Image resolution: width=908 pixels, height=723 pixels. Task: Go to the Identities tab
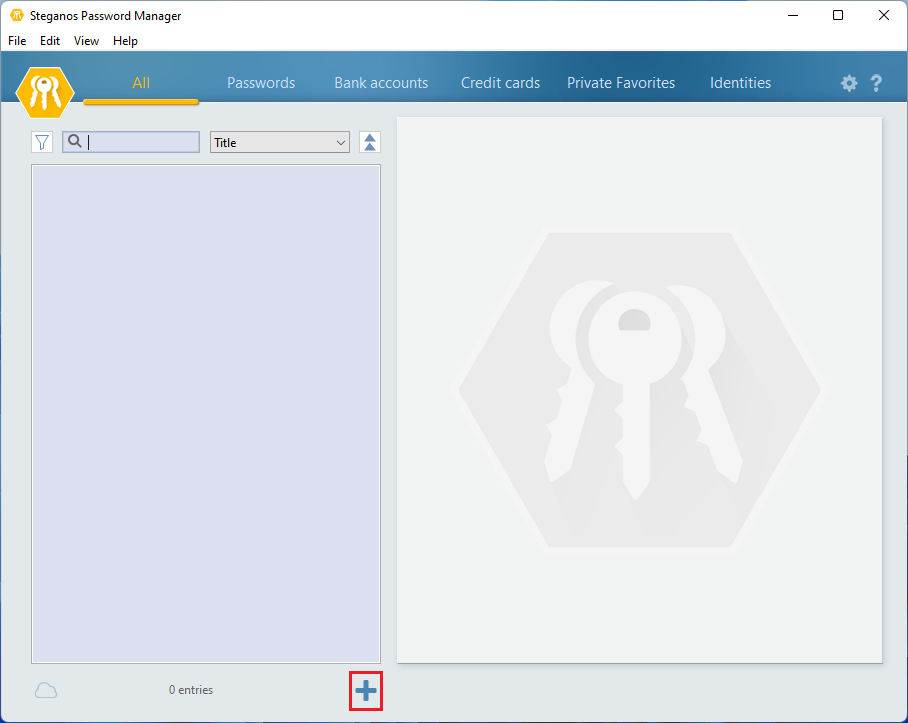(x=740, y=83)
